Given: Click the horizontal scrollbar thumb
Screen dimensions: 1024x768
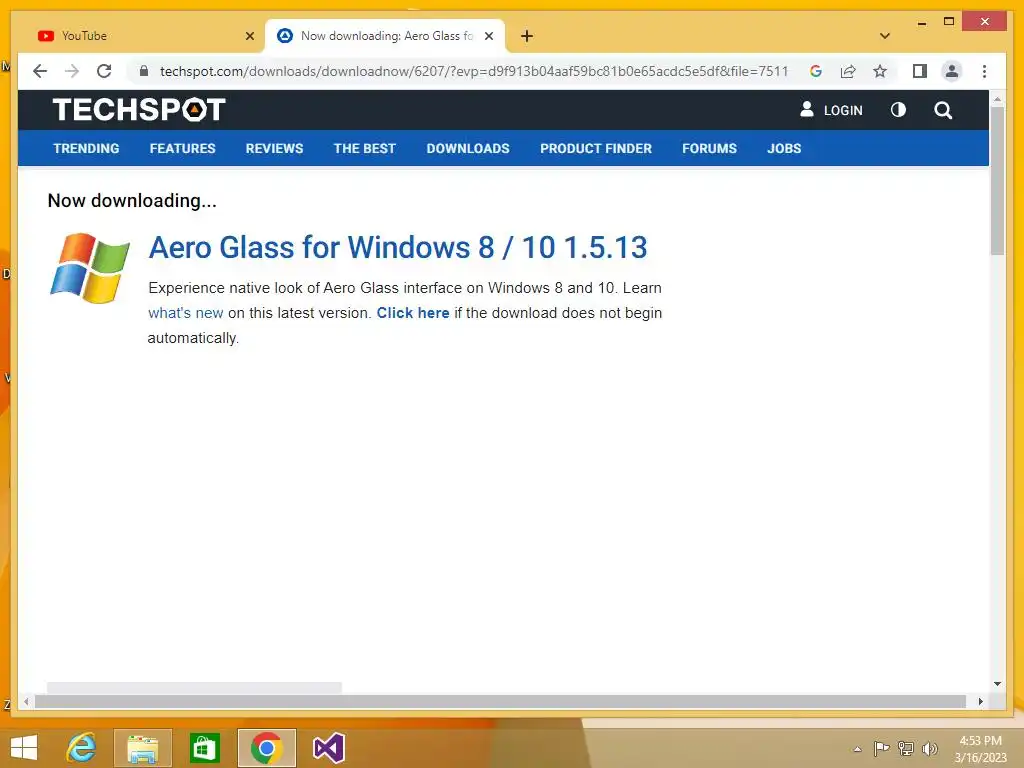Looking at the screenshot, I should [x=500, y=701].
